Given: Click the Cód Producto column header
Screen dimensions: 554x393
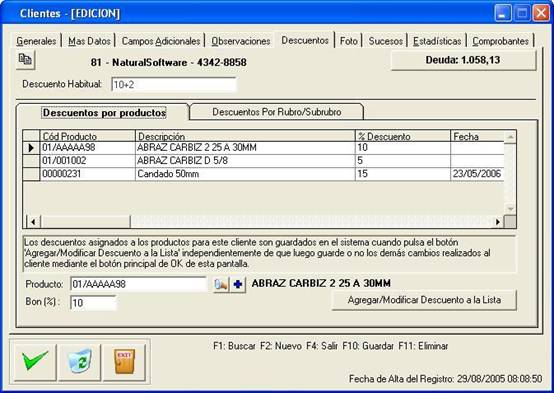Looking at the screenshot, I should [x=88, y=136].
